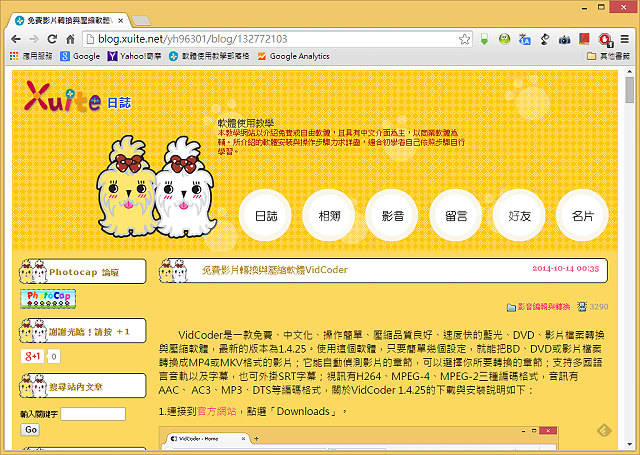
Task: Click the green download arrow extension icon
Action: 484,39
